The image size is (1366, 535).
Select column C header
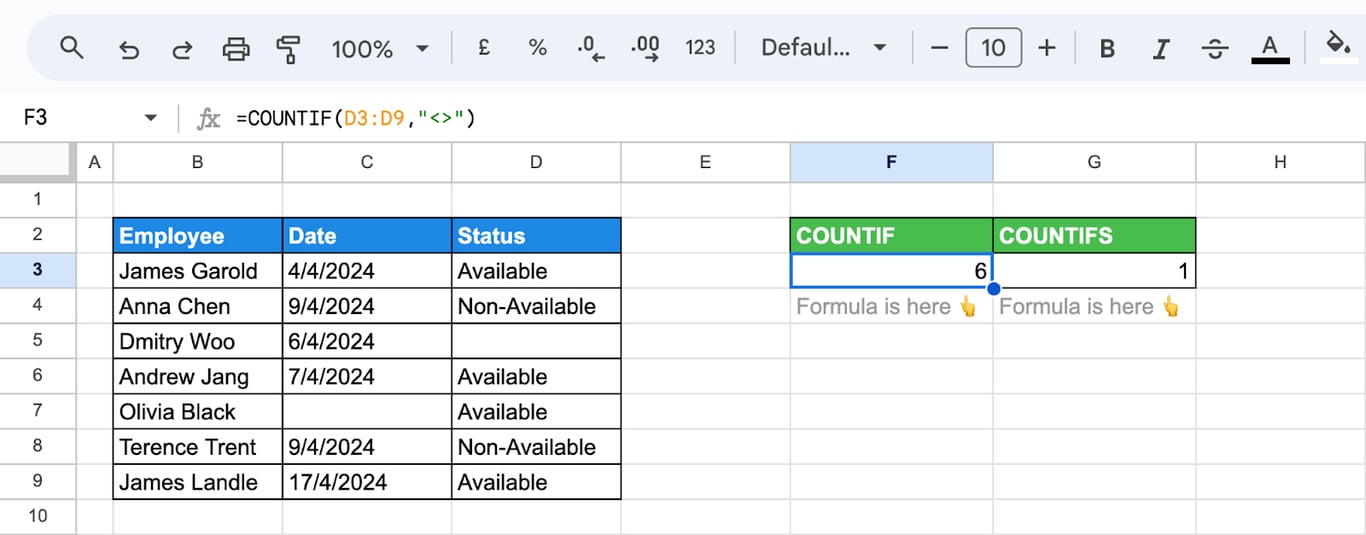pos(367,162)
